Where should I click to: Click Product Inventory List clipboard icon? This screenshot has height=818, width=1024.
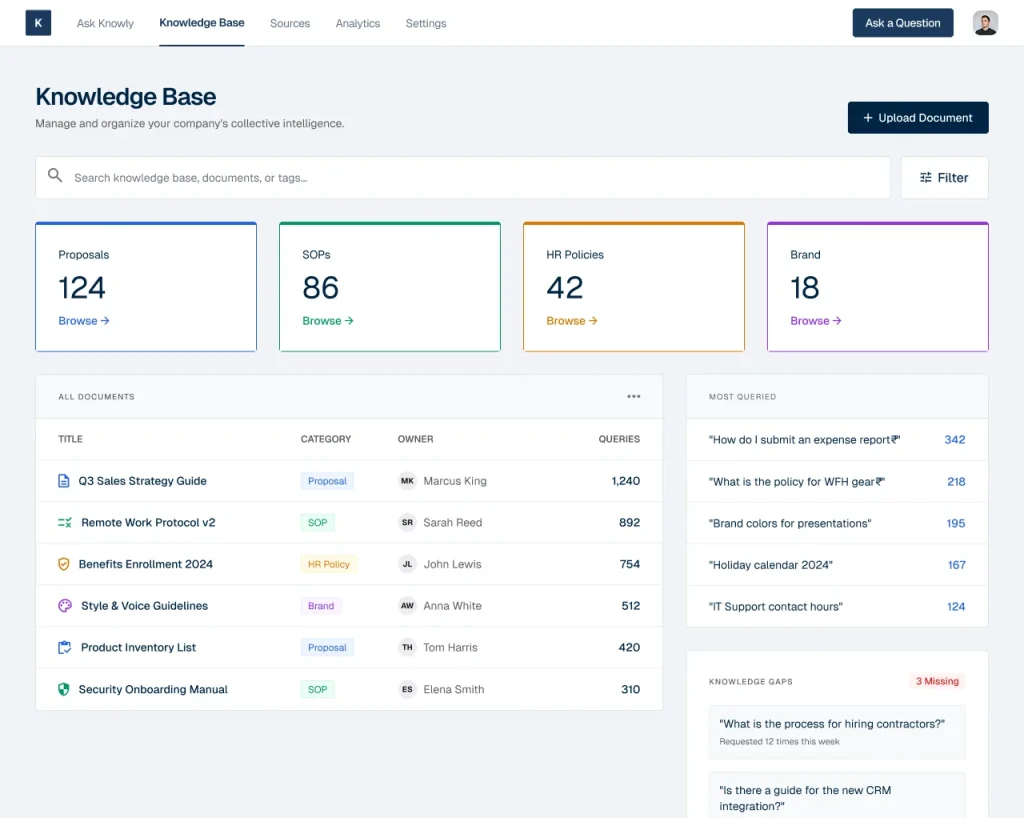65,648
